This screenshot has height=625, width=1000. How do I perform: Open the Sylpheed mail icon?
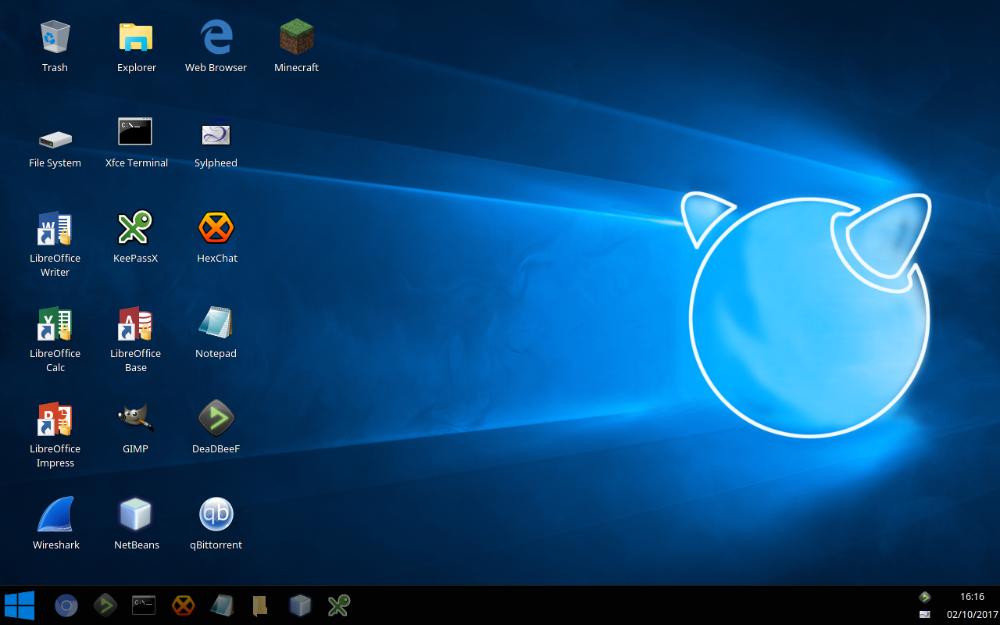[216, 134]
